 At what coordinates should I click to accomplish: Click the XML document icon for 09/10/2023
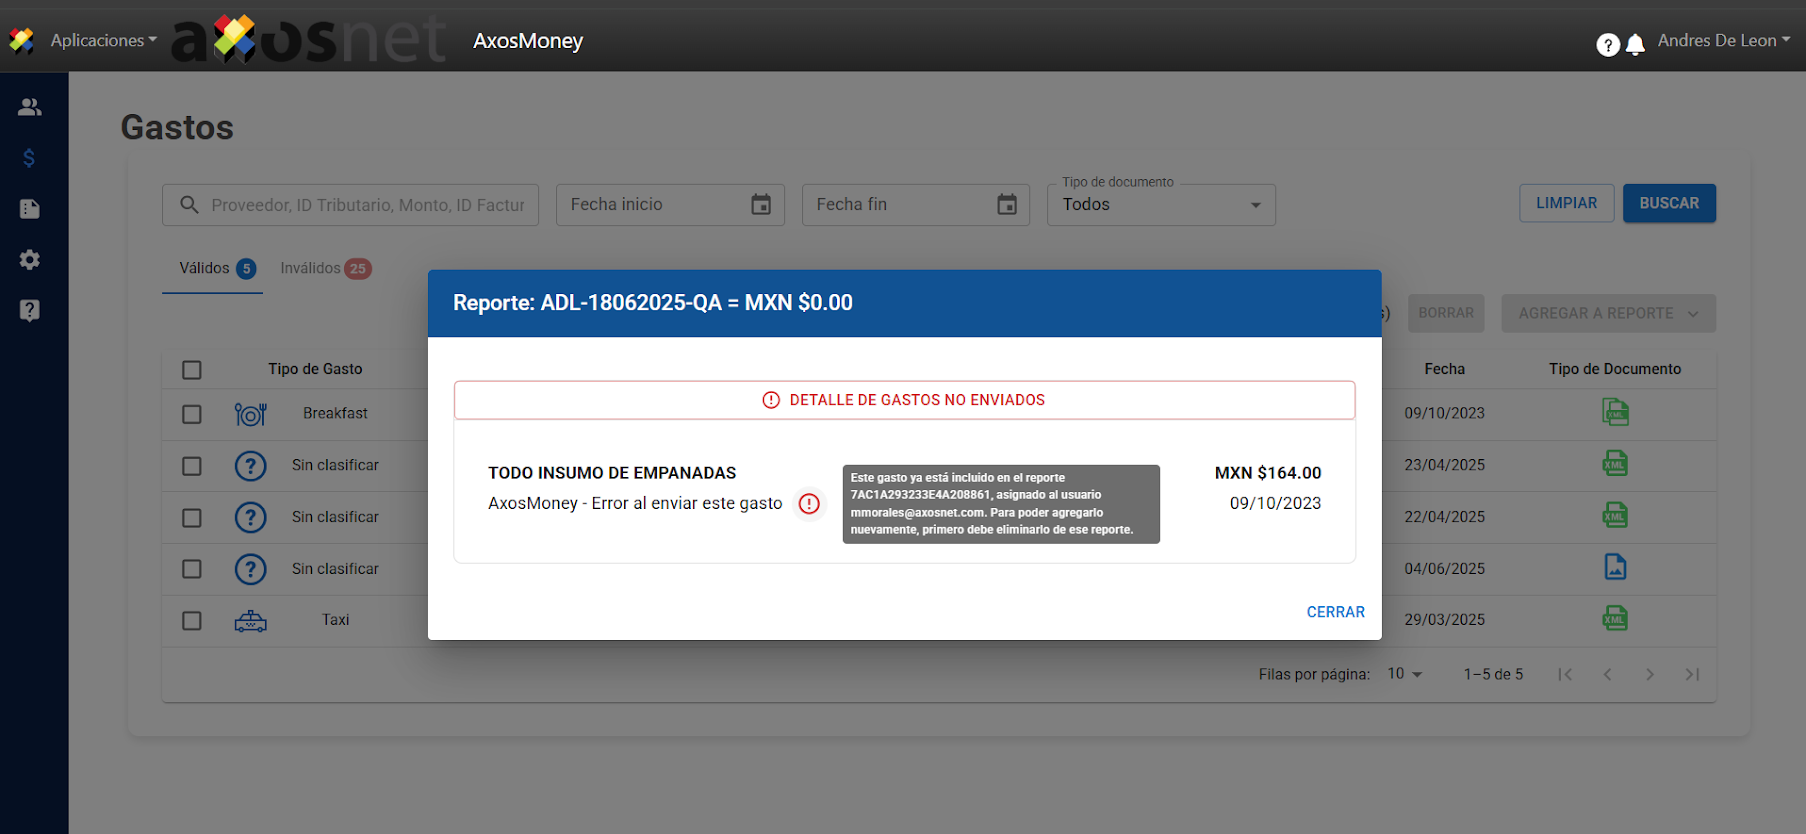pos(1614,412)
